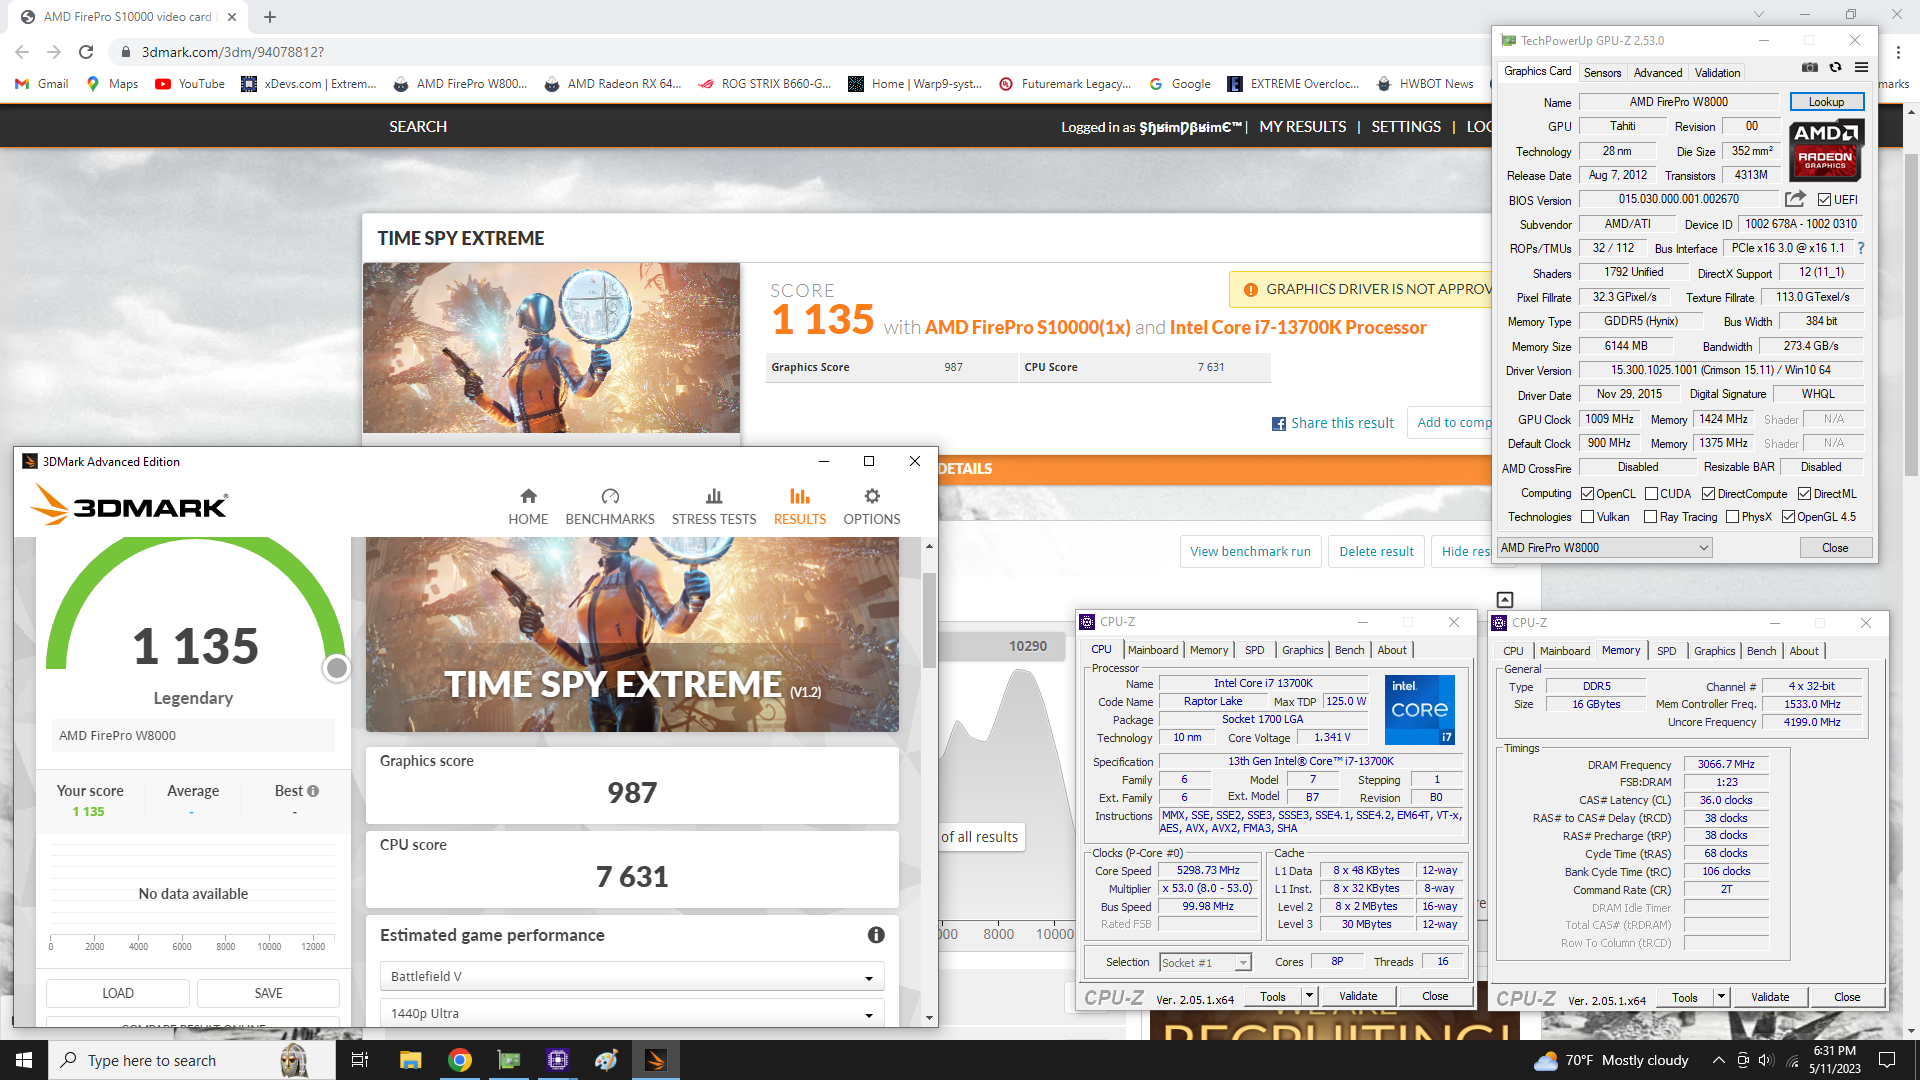Take a GPU-Z screenshot with the camera icon
This screenshot has width=1920, height=1080.
coord(1810,68)
